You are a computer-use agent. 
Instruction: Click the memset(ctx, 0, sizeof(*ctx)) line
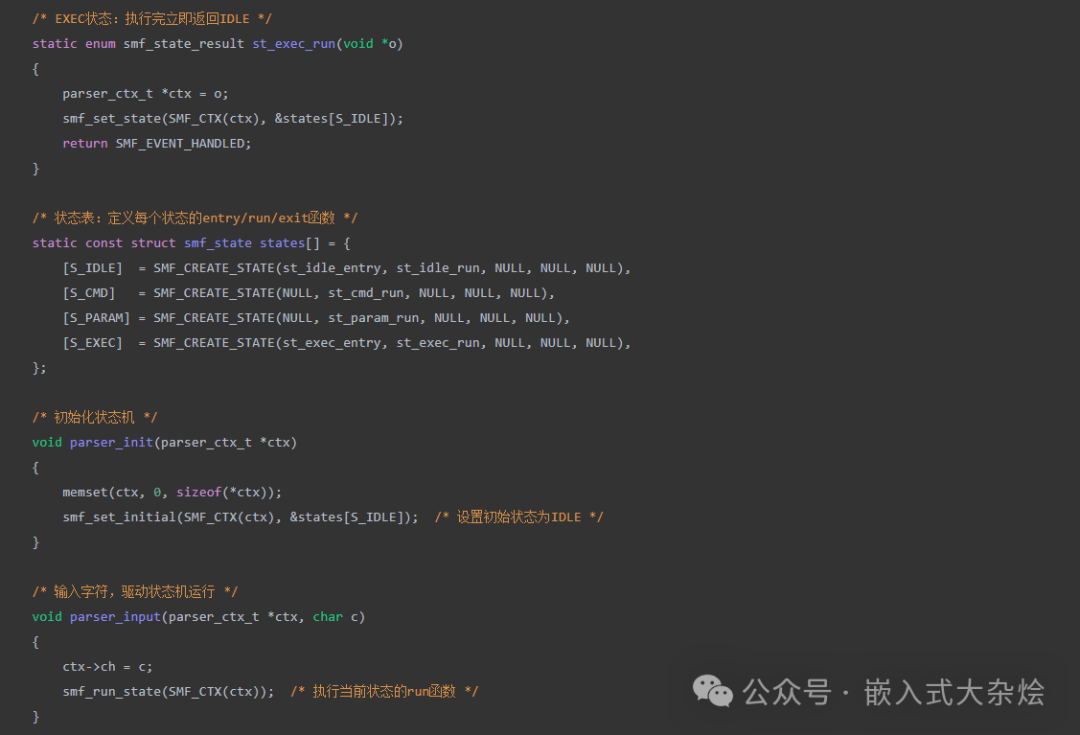click(172, 492)
